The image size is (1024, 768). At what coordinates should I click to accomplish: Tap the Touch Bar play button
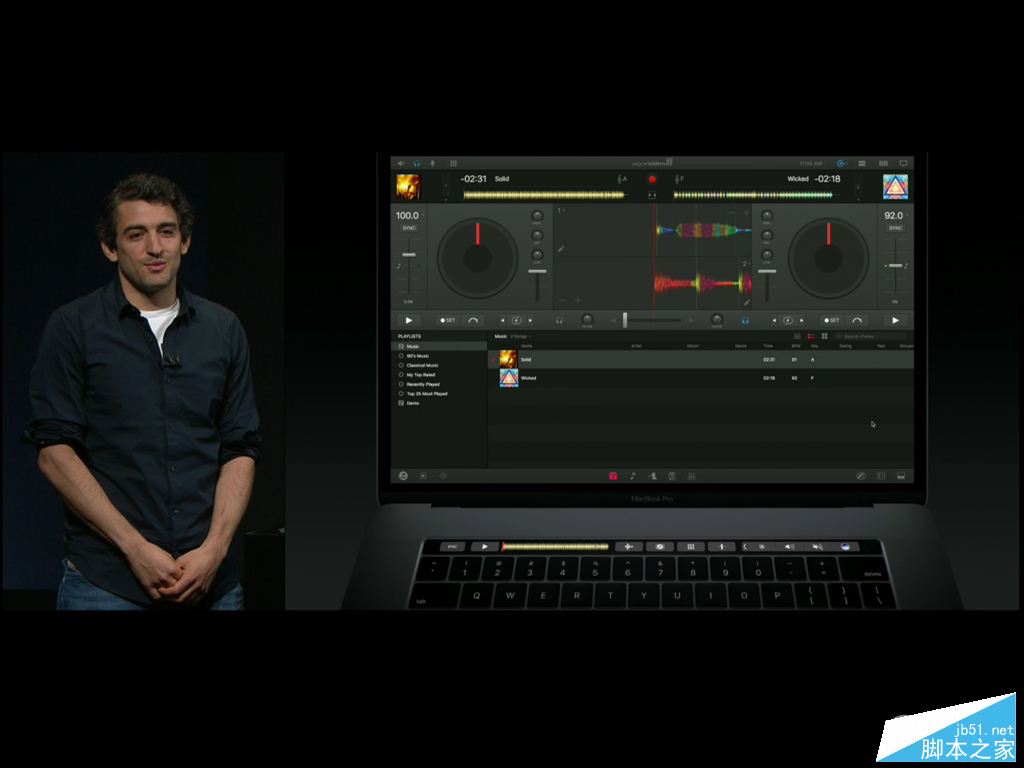click(485, 547)
